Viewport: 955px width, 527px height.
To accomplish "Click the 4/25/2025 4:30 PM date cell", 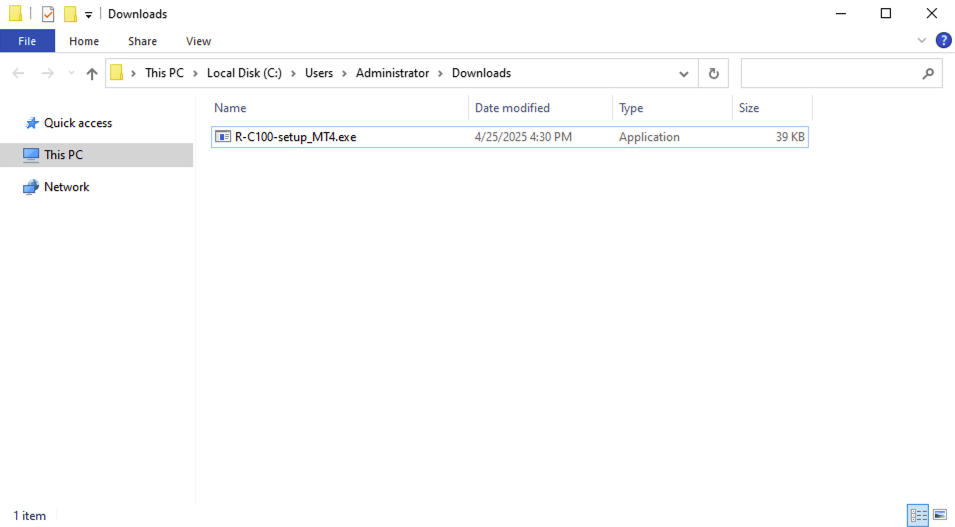I will click(x=523, y=137).
